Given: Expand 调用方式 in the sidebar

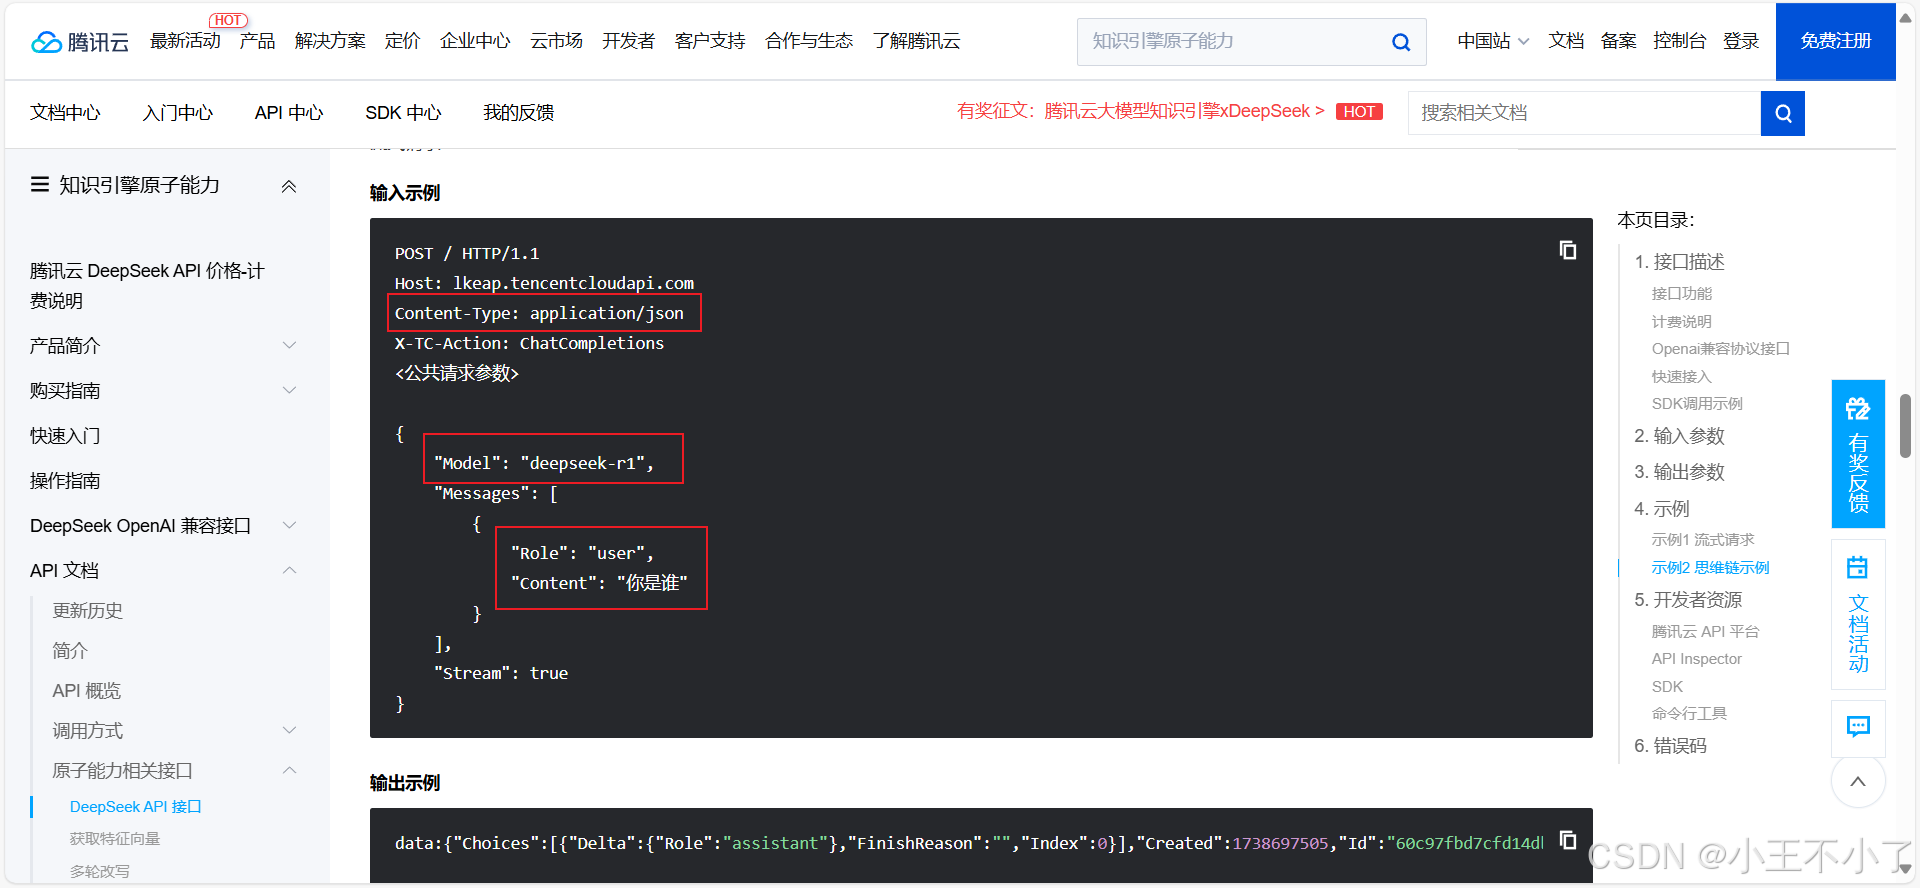Looking at the screenshot, I should click(289, 730).
